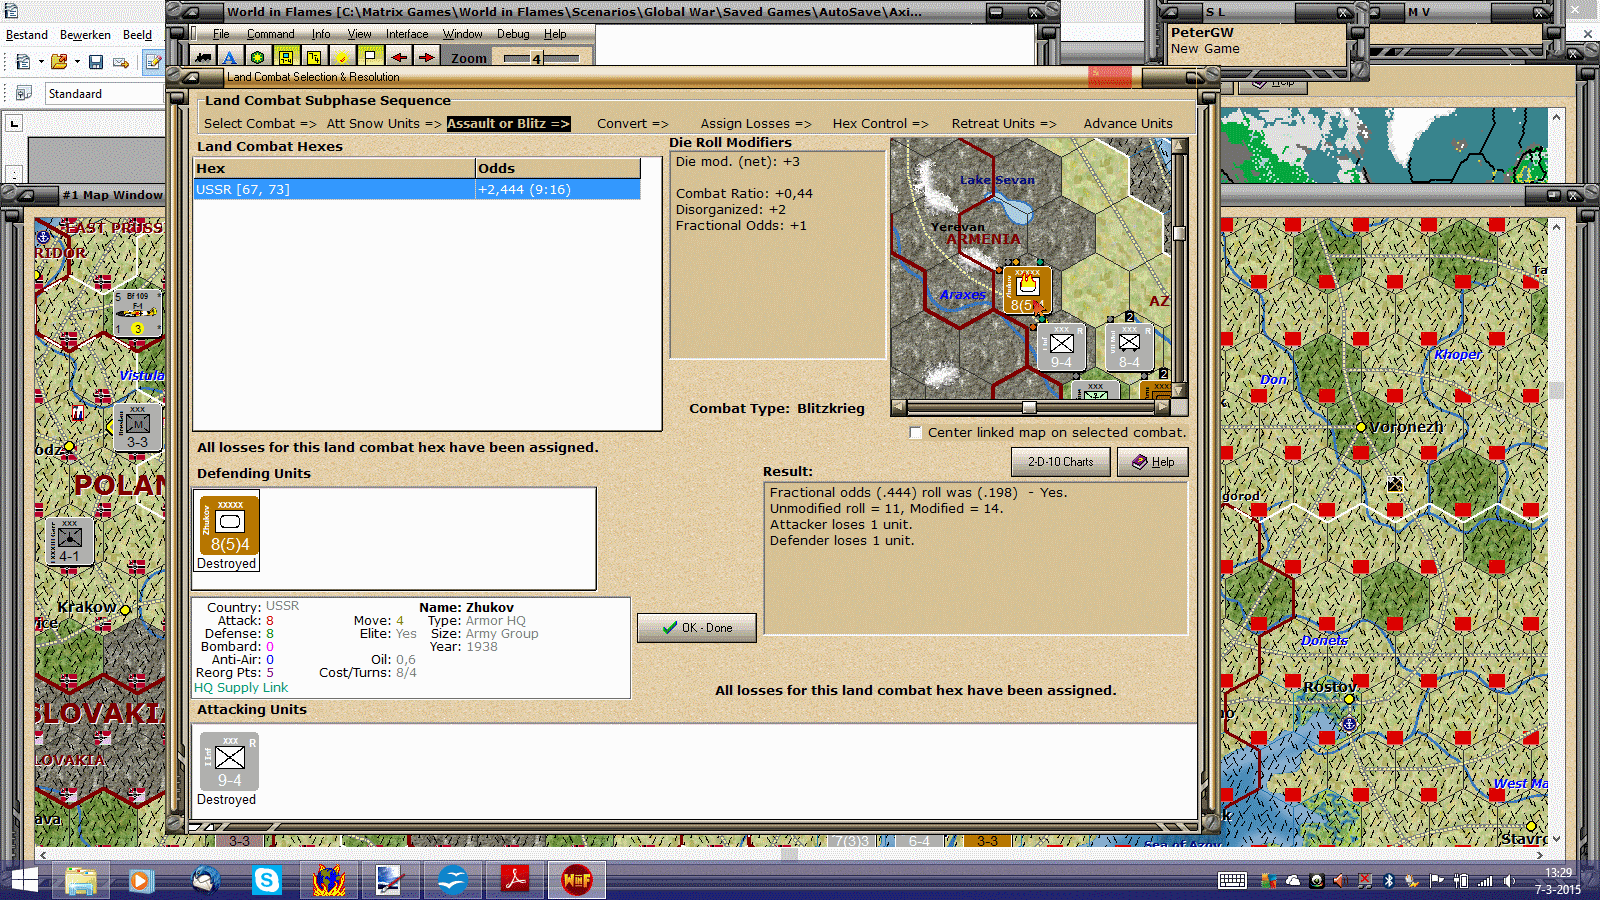This screenshot has height=900, width=1600.
Task: Click the yellow unit counter toolbar icon
Action: click(286, 57)
